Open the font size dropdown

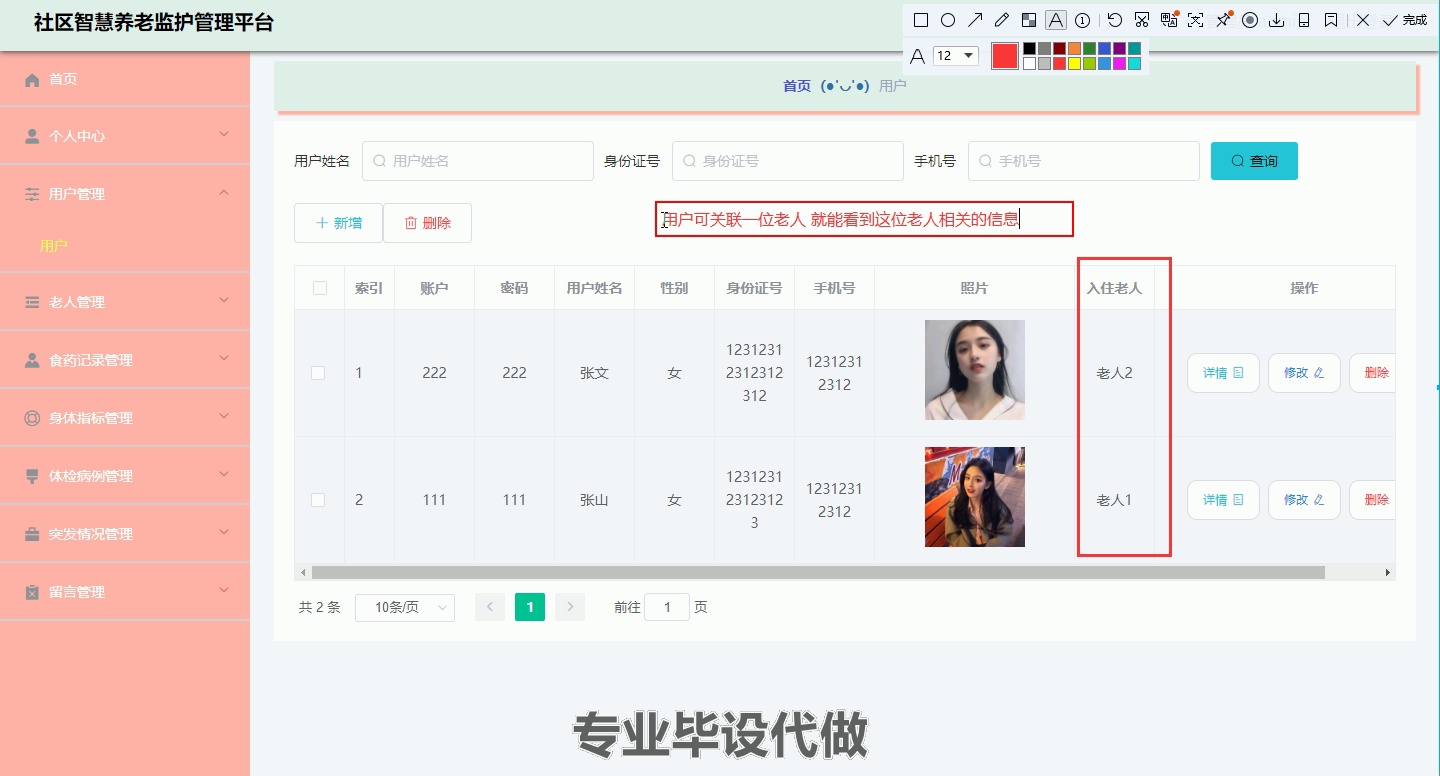coord(957,56)
